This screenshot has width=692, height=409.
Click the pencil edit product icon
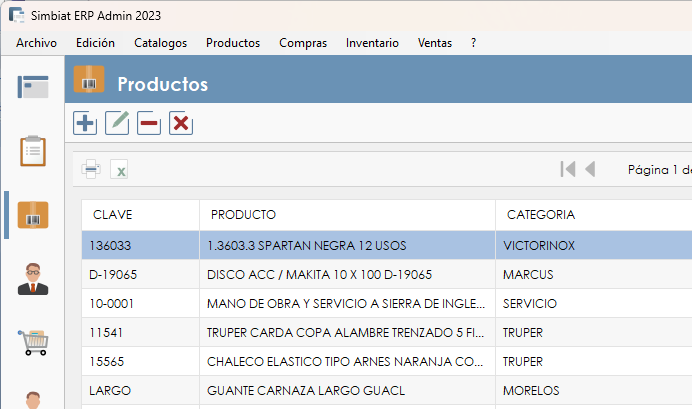point(117,123)
